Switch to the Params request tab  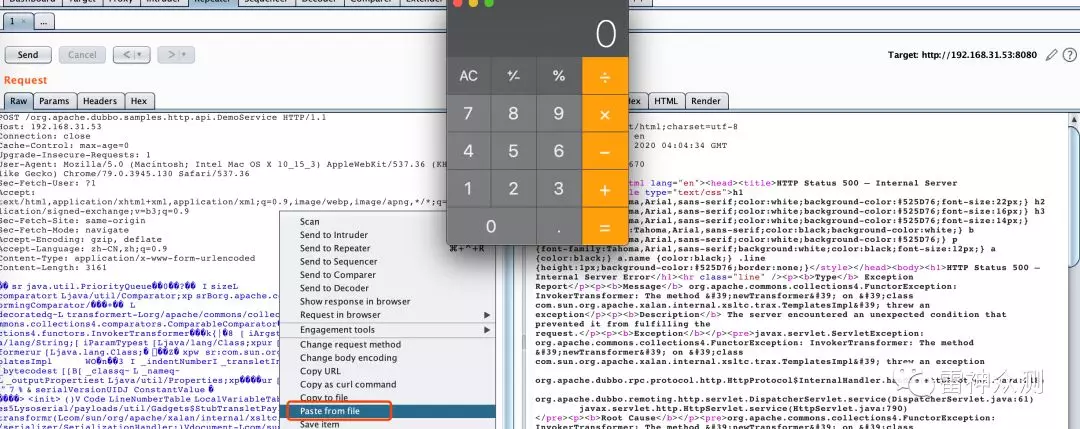54,101
